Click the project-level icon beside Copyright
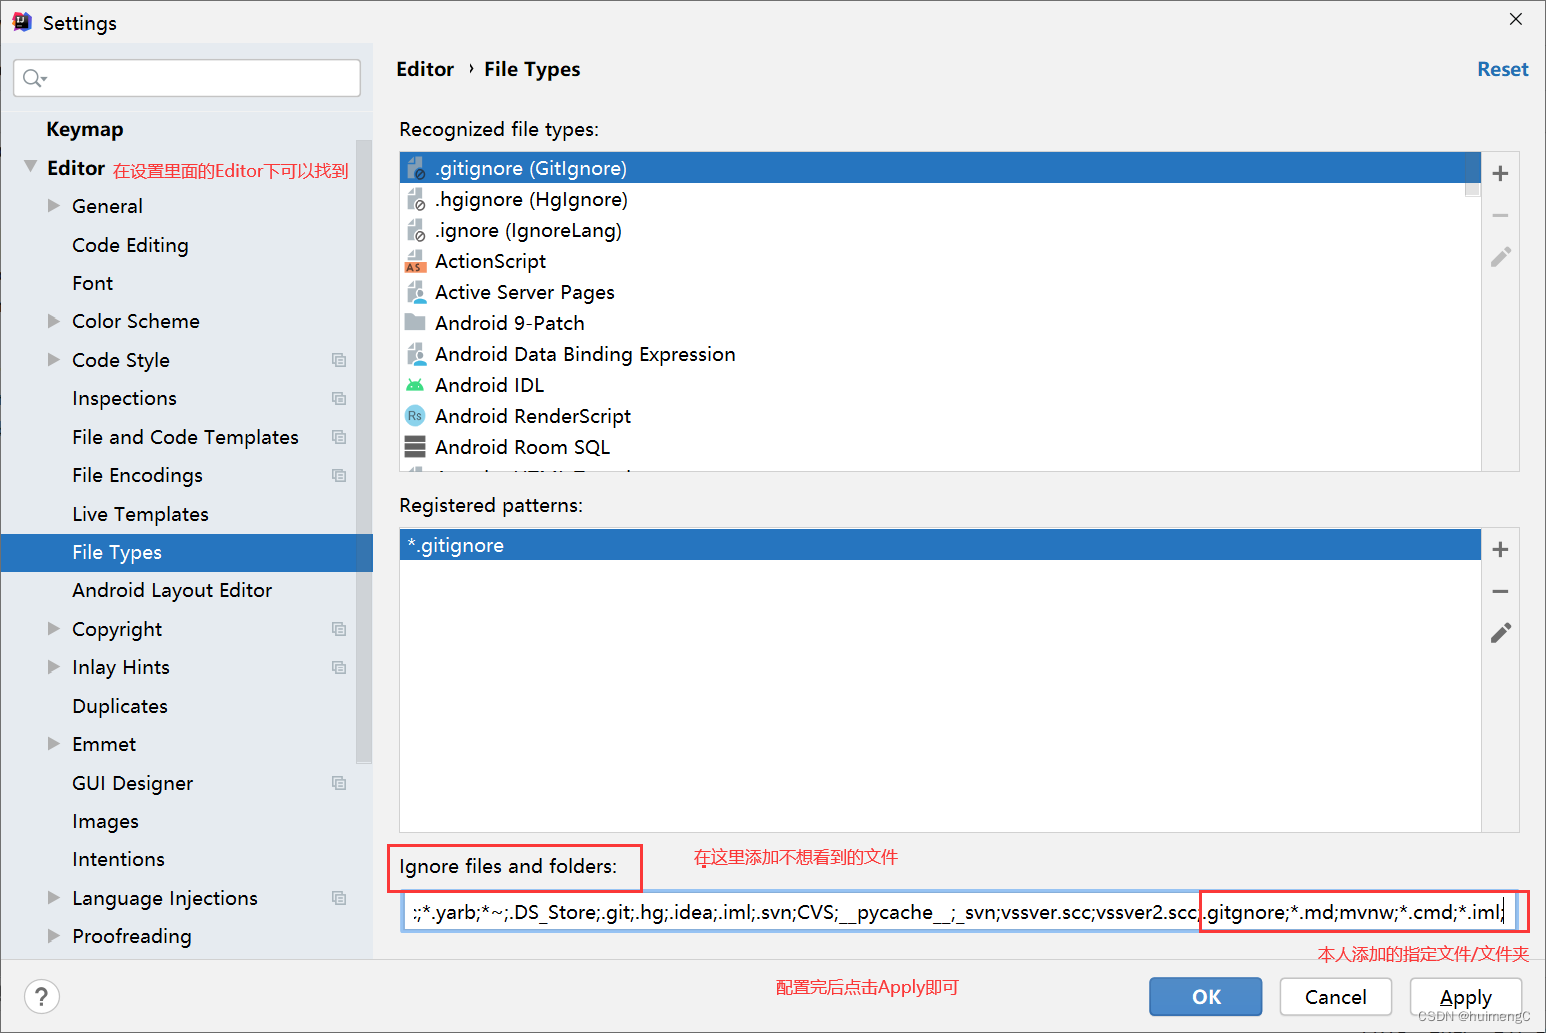Viewport: 1546px width, 1033px height. coord(339,629)
